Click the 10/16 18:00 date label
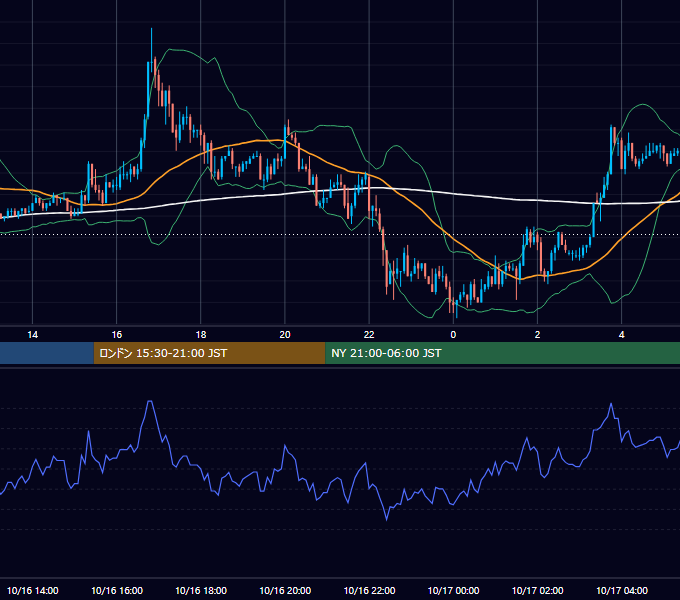Image resolution: width=680 pixels, height=600 pixels. point(201,590)
